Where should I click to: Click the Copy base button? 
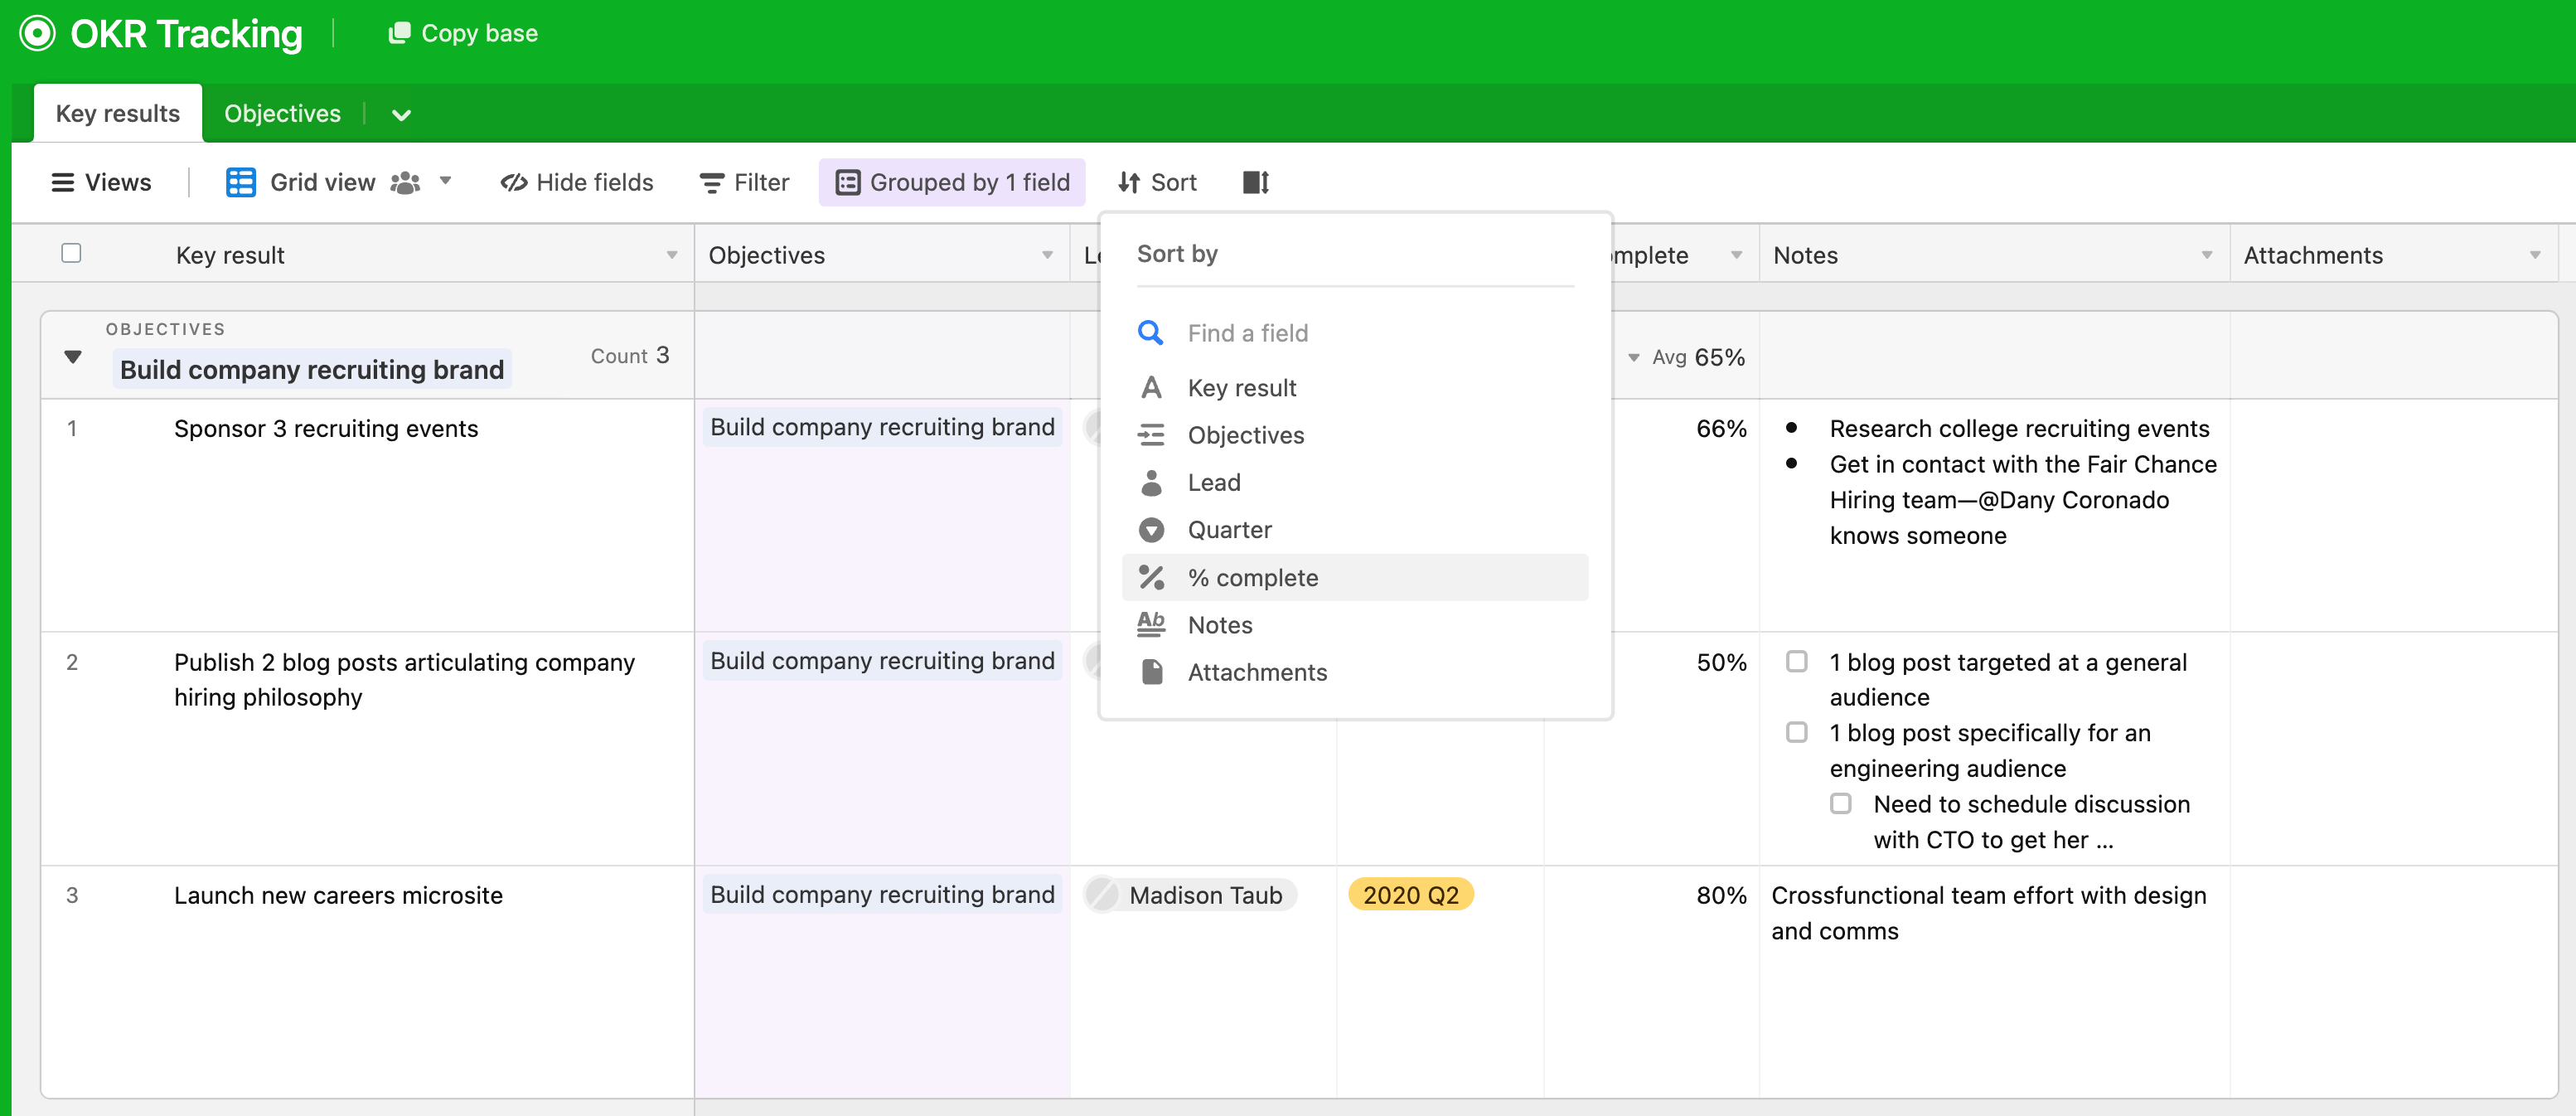(x=462, y=33)
